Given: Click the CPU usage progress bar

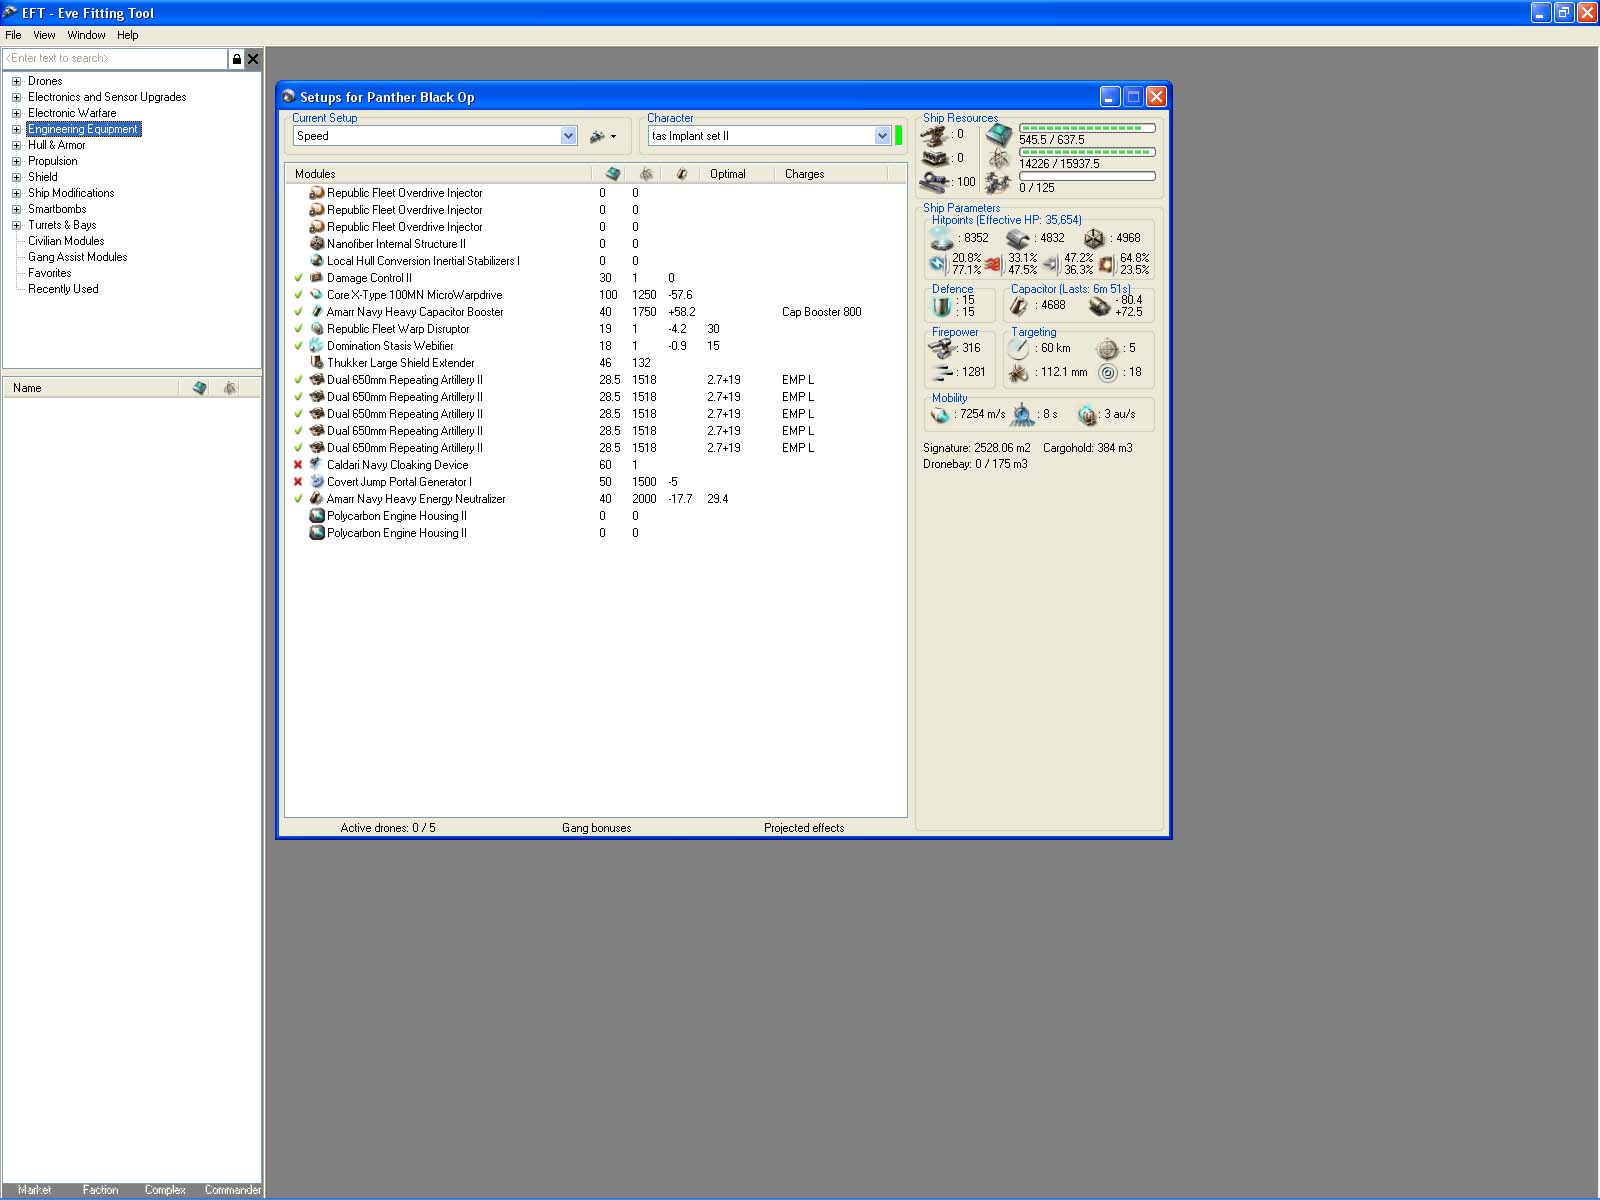Looking at the screenshot, I should tap(1087, 128).
